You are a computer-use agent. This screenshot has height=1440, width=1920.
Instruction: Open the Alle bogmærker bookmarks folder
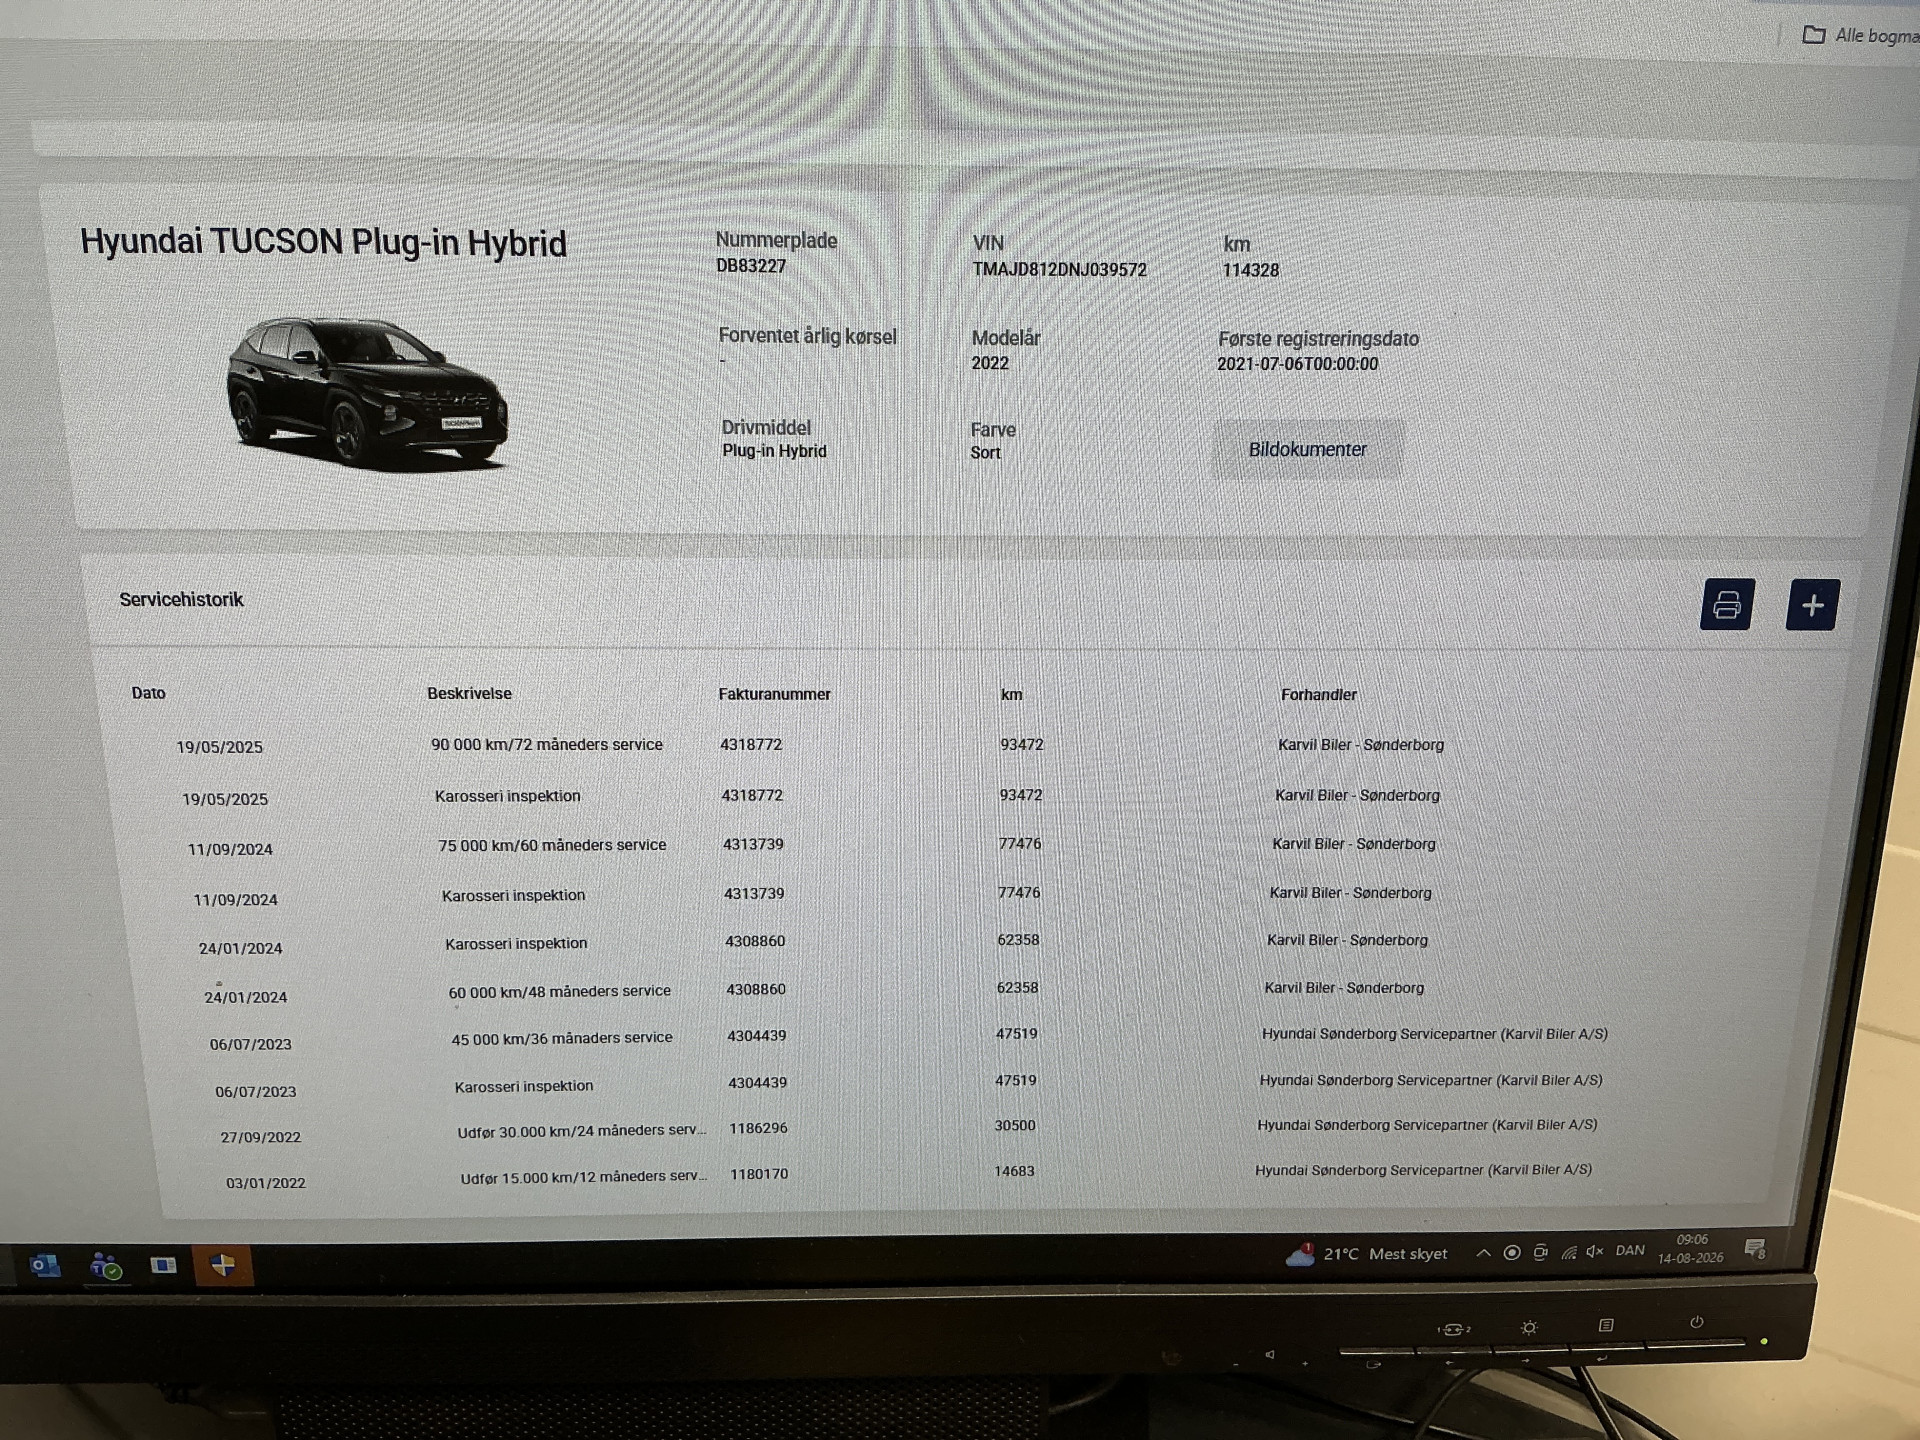pyautogui.click(x=1860, y=36)
